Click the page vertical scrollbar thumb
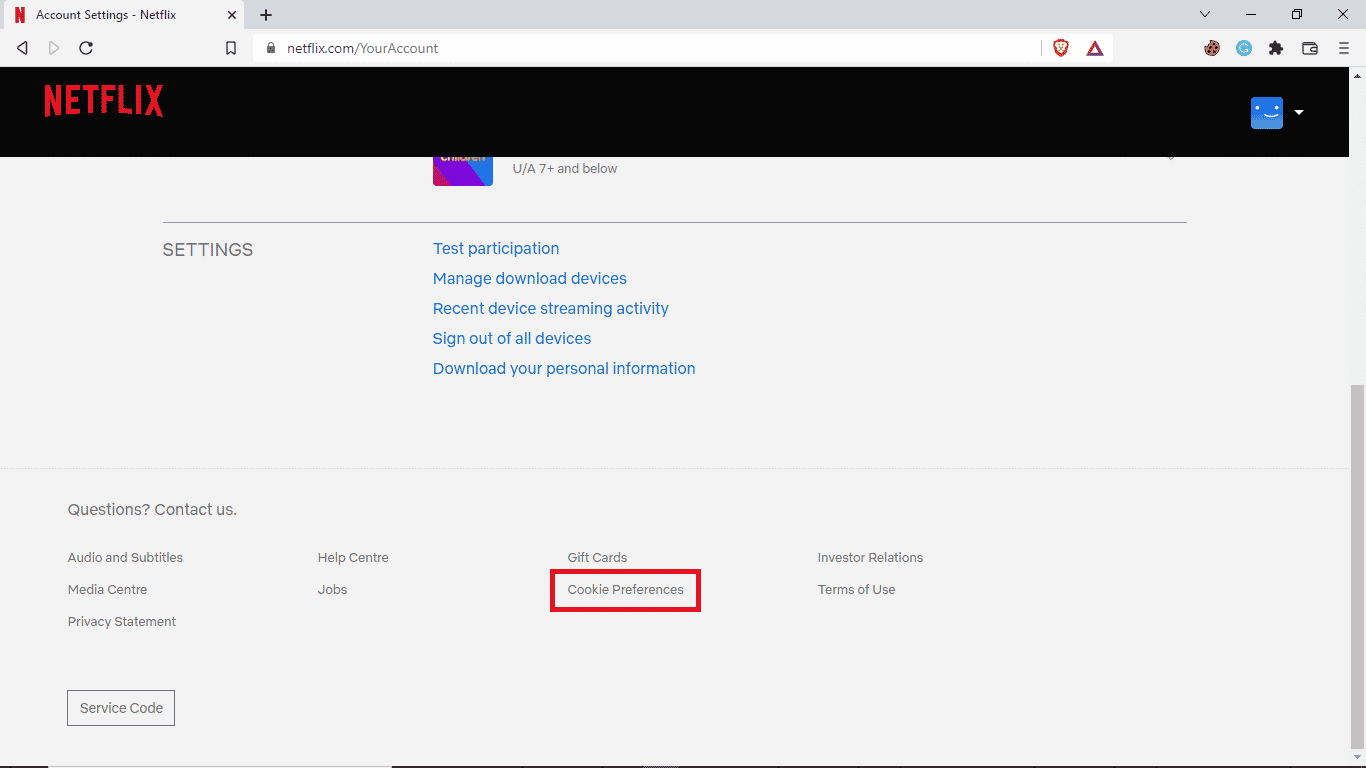Screen dimensions: 1366x768 [1357, 566]
